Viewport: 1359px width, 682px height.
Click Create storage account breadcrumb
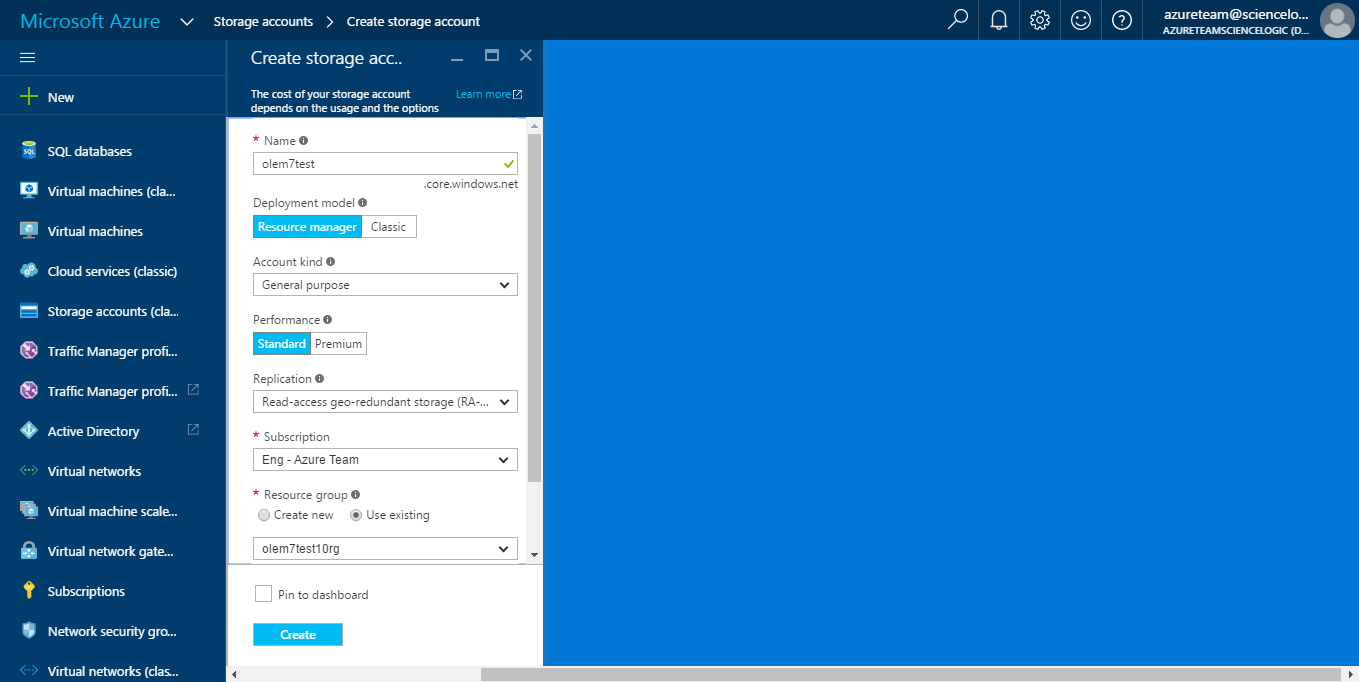(413, 21)
